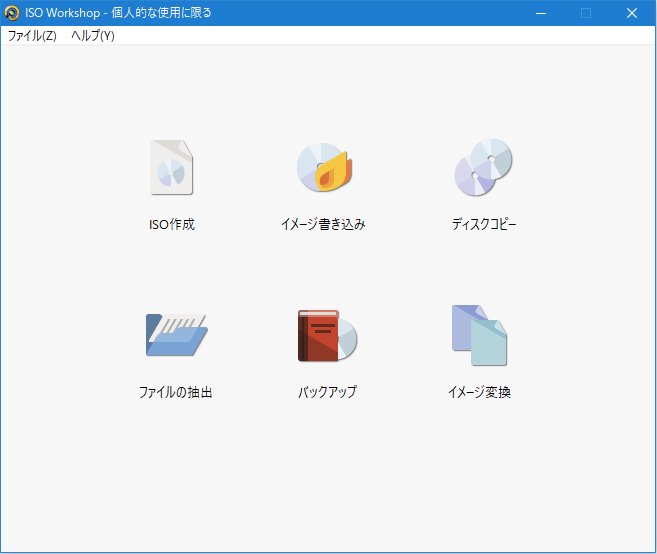Screen dimensions: 657x554
Task: Start バックアップ book and disc icon
Action: pyautogui.click(x=327, y=335)
